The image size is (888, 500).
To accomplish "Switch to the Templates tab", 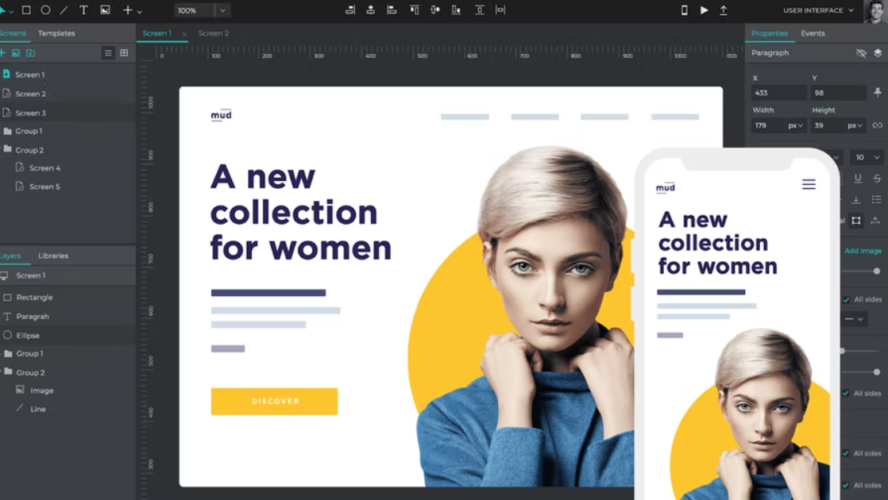I will click(x=56, y=33).
